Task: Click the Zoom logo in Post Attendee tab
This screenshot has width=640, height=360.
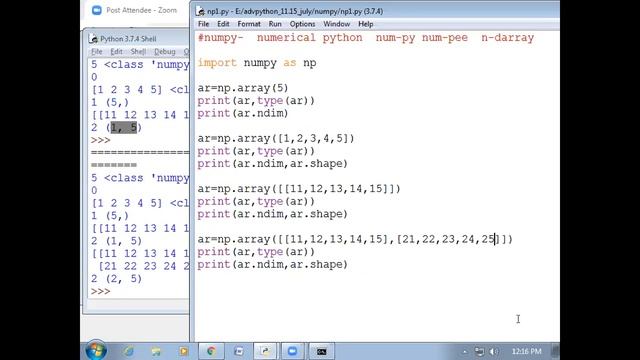Action: (97, 10)
